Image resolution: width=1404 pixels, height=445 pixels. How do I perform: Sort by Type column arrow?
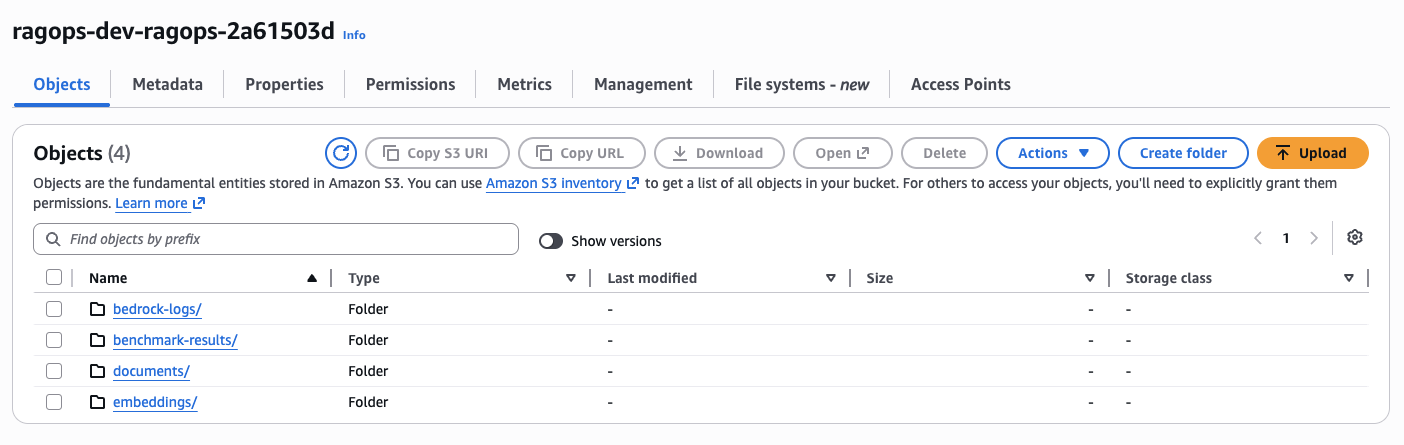click(x=571, y=278)
